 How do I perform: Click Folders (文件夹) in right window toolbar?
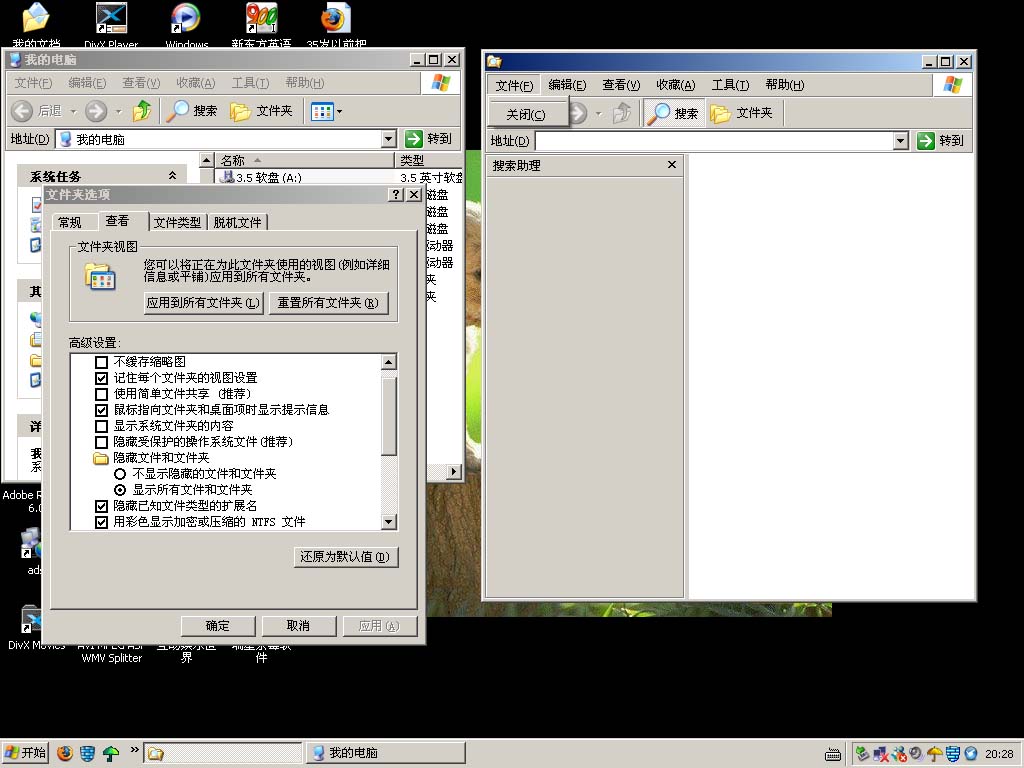click(742, 113)
